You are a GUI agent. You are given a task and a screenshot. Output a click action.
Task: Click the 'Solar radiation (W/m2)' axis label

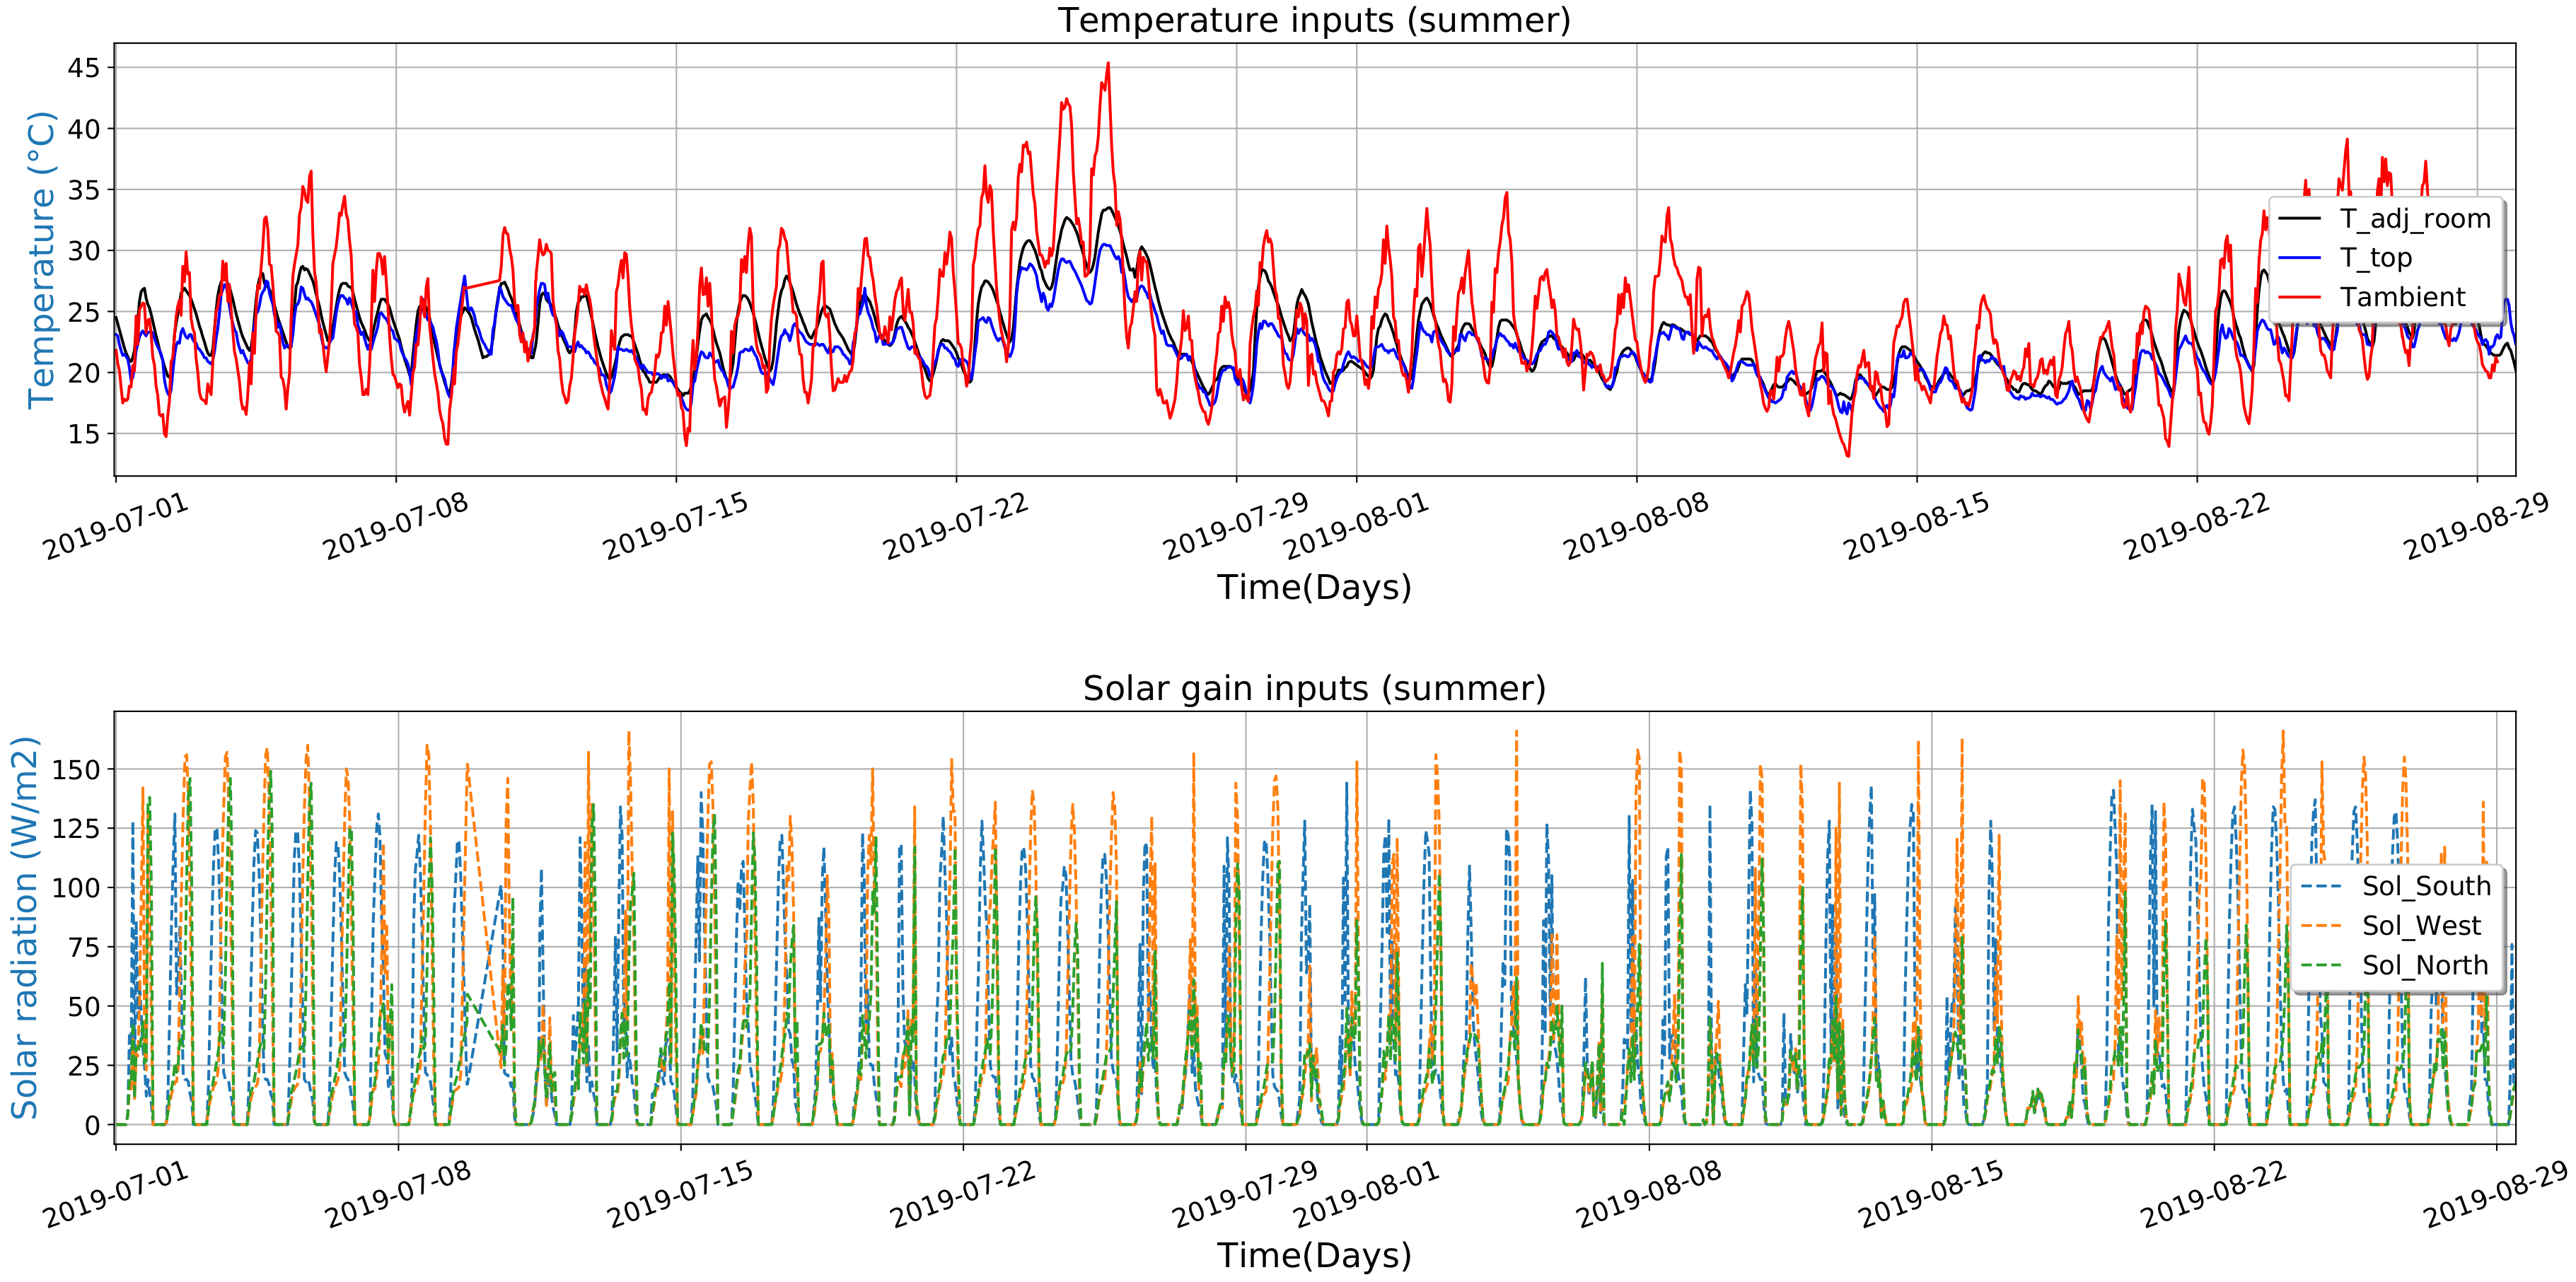[x=24, y=927]
